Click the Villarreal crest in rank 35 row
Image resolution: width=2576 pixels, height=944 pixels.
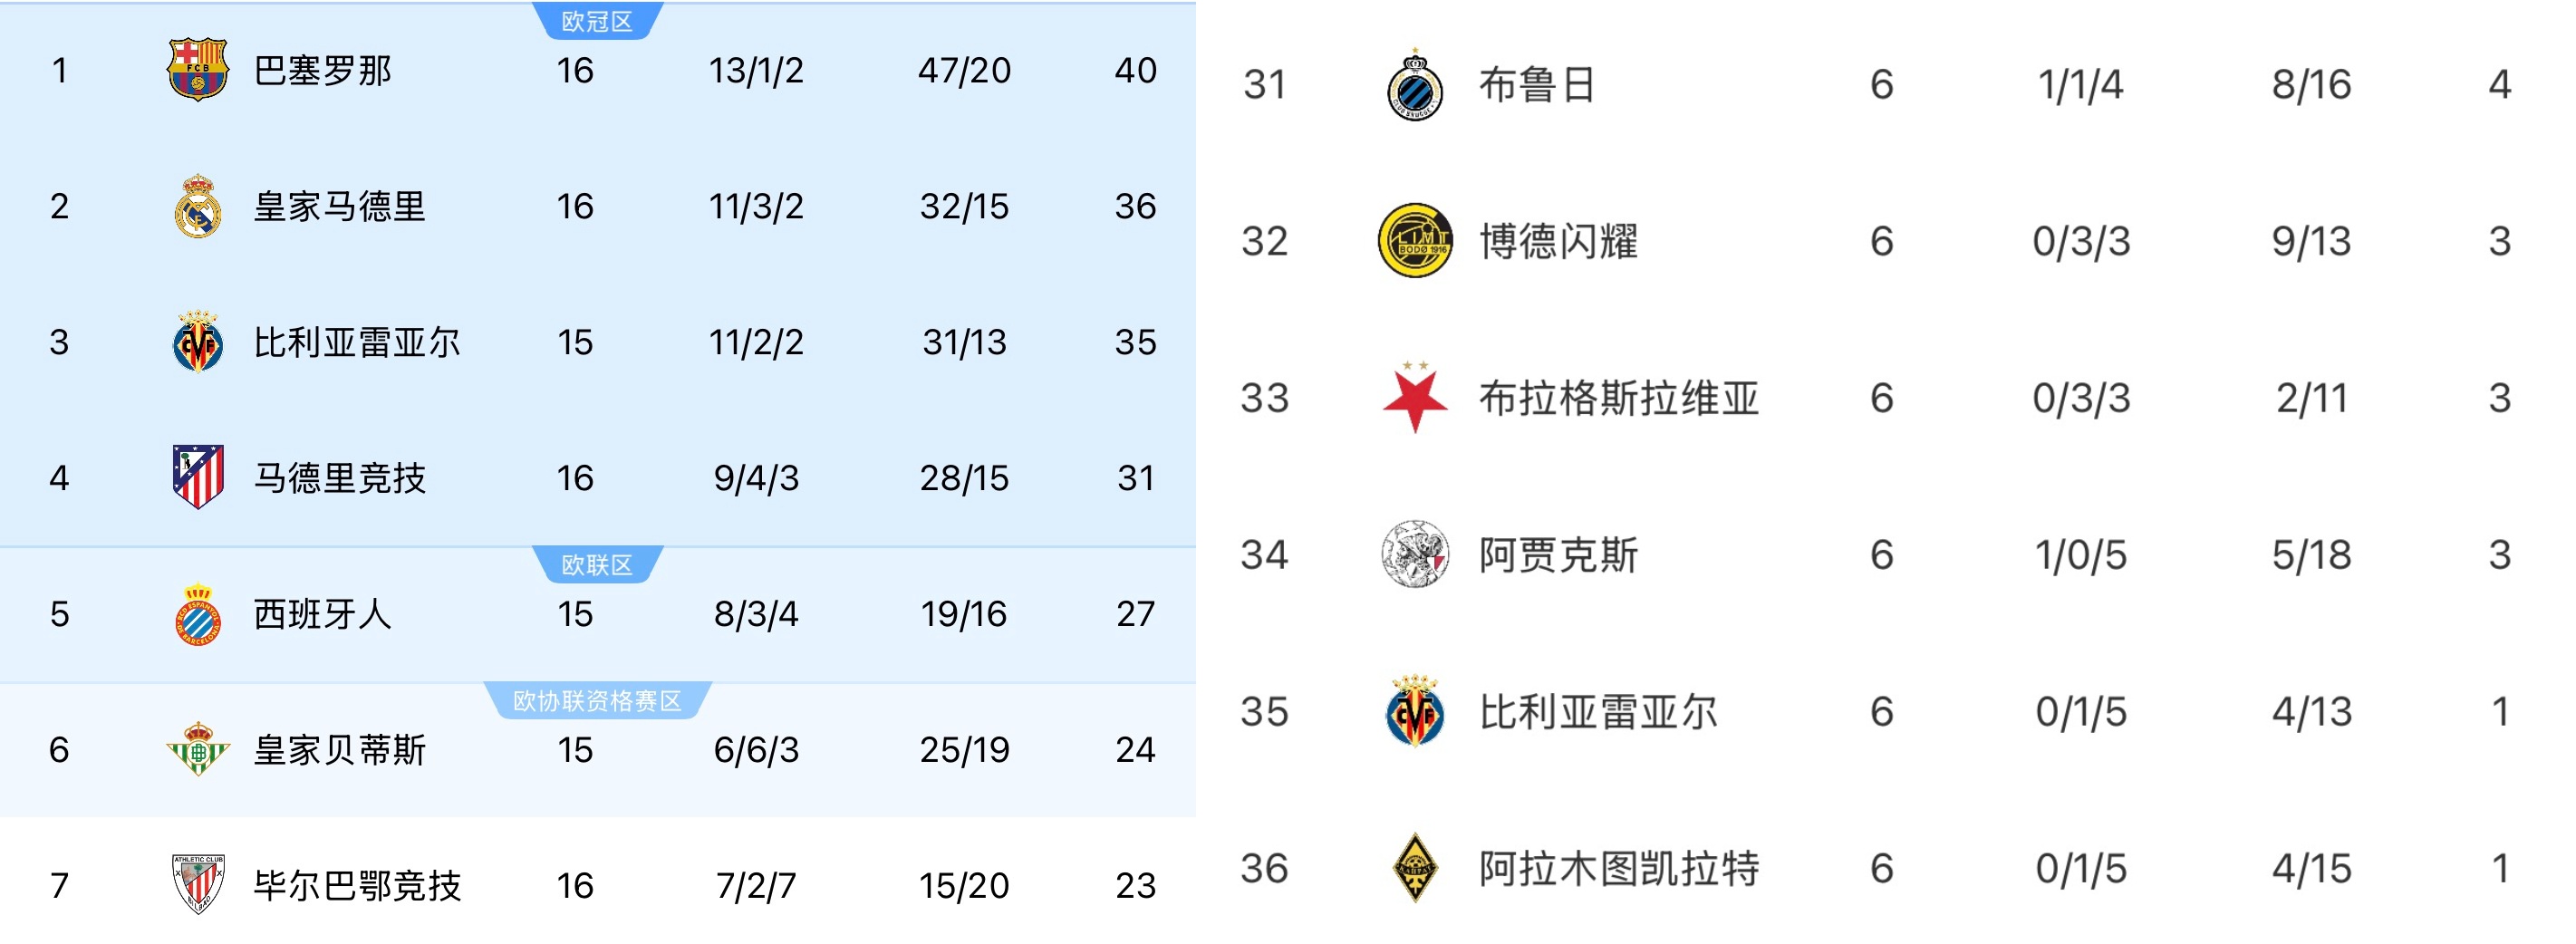pyautogui.click(x=1414, y=711)
